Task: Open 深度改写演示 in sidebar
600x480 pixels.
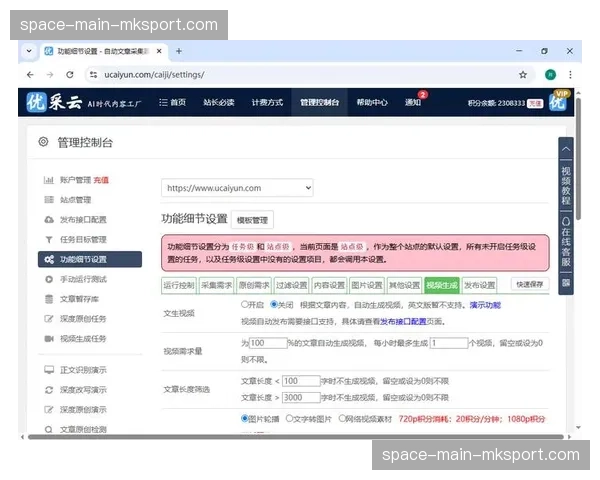Action: tap(83, 390)
